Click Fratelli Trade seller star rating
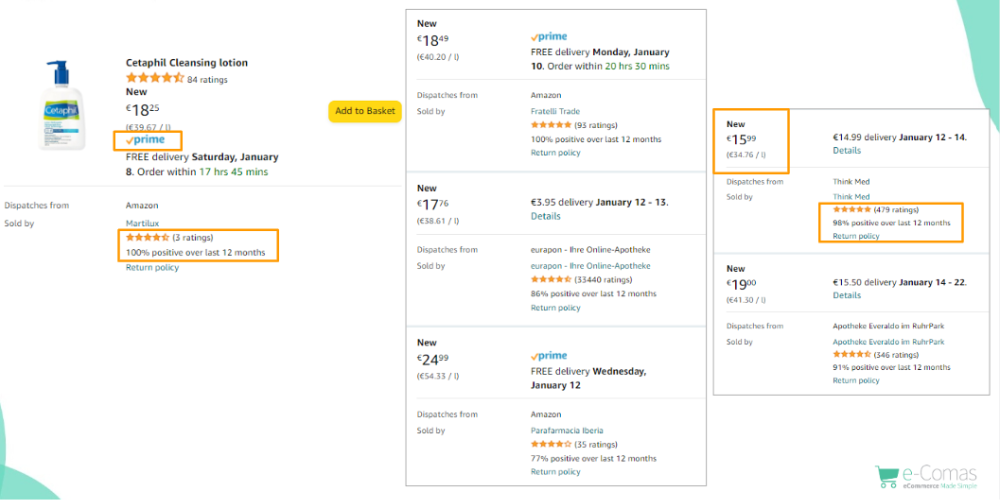1000x500 pixels. click(551, 125)
